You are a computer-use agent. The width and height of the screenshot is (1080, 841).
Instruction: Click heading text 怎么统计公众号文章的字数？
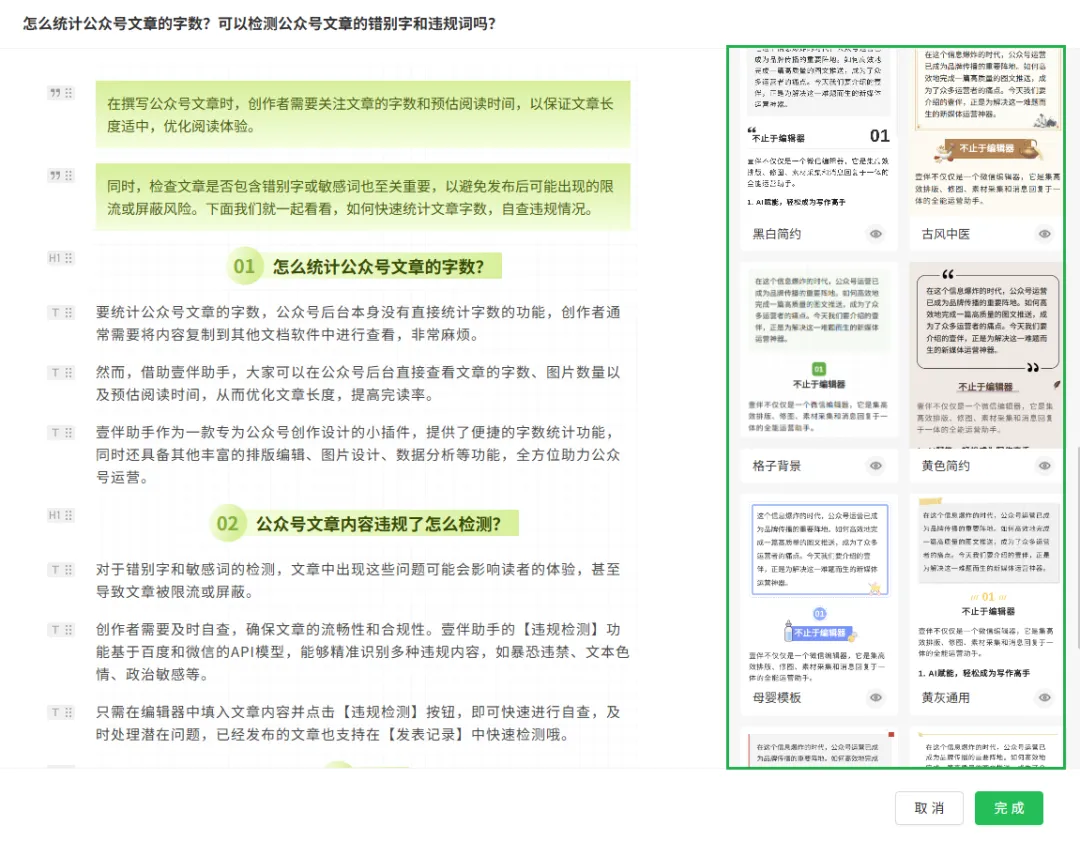click(x=378, y=267)
